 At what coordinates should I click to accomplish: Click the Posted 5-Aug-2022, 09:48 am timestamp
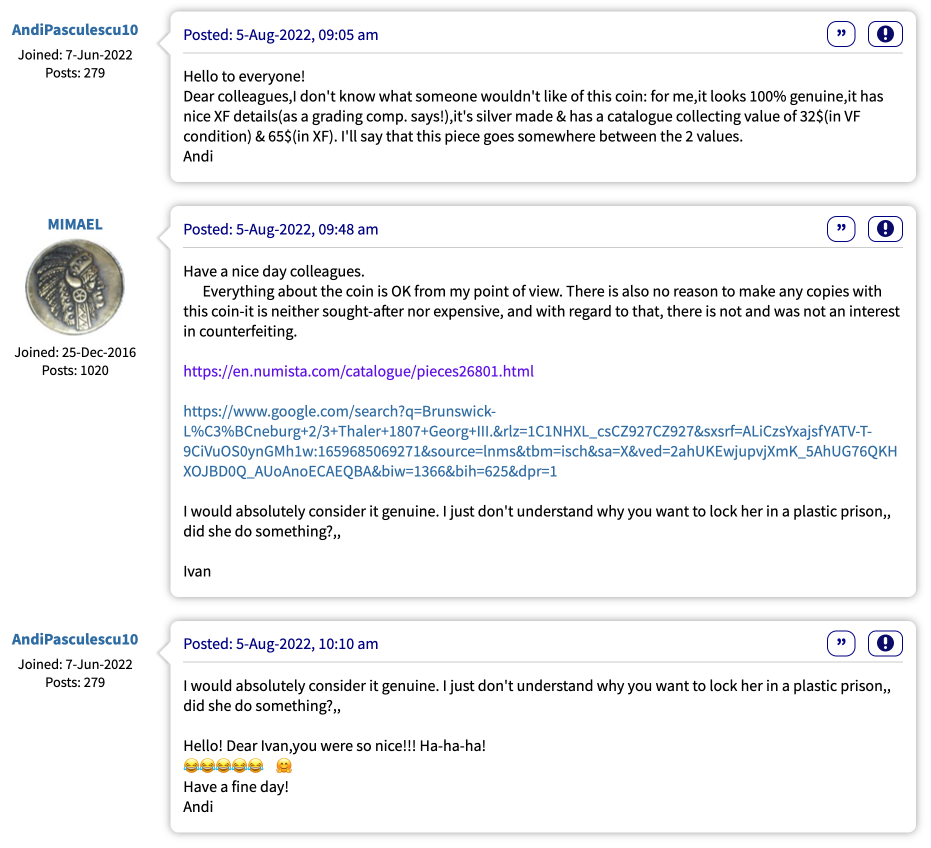coord(280,229)
